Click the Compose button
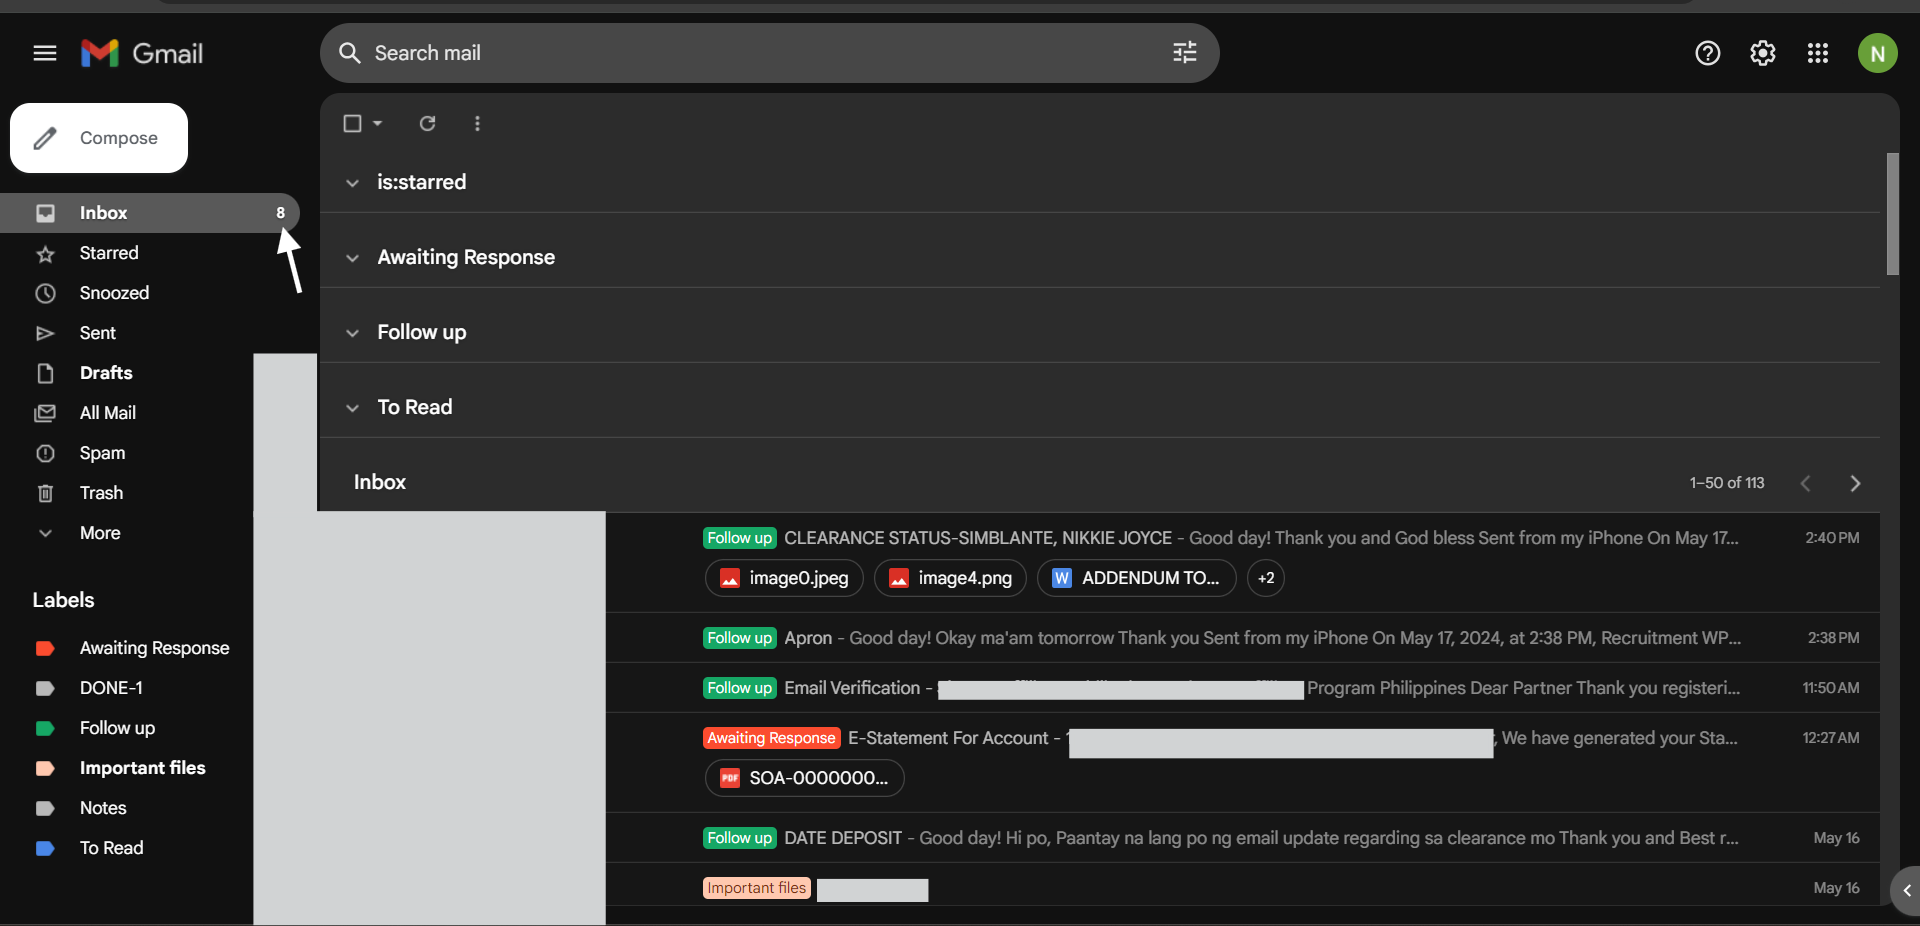Screen dimensions: 1920x926 point(99,138)
